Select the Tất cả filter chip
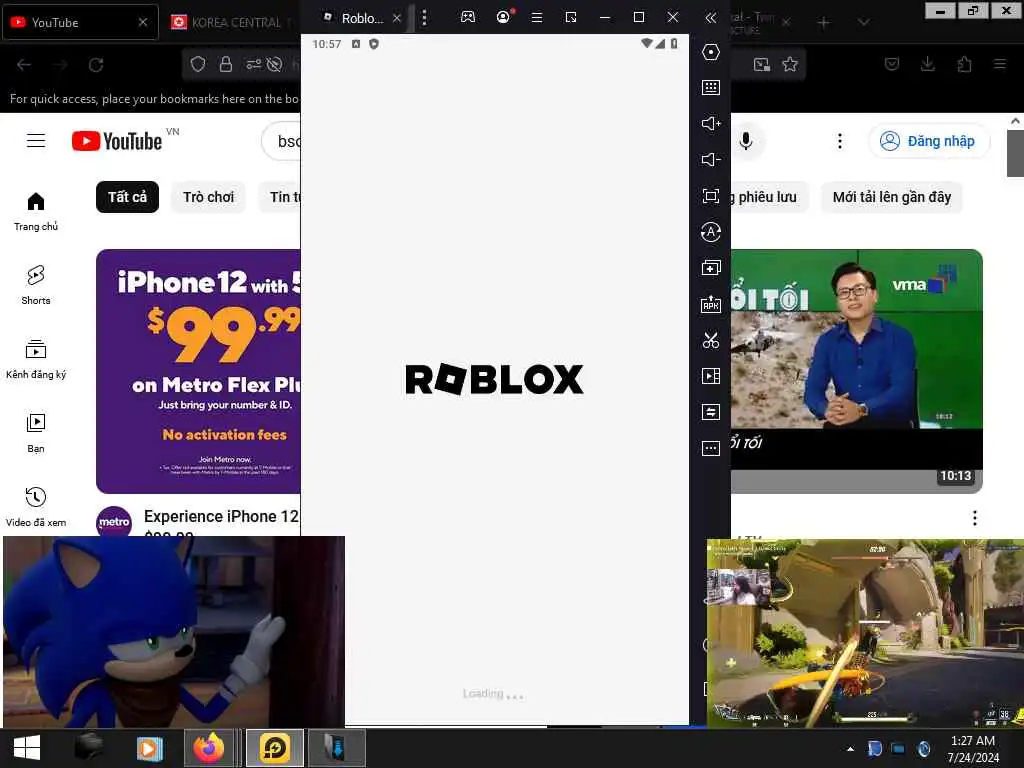The height and width of the screenshot is (768, 1024). point(127,197)
